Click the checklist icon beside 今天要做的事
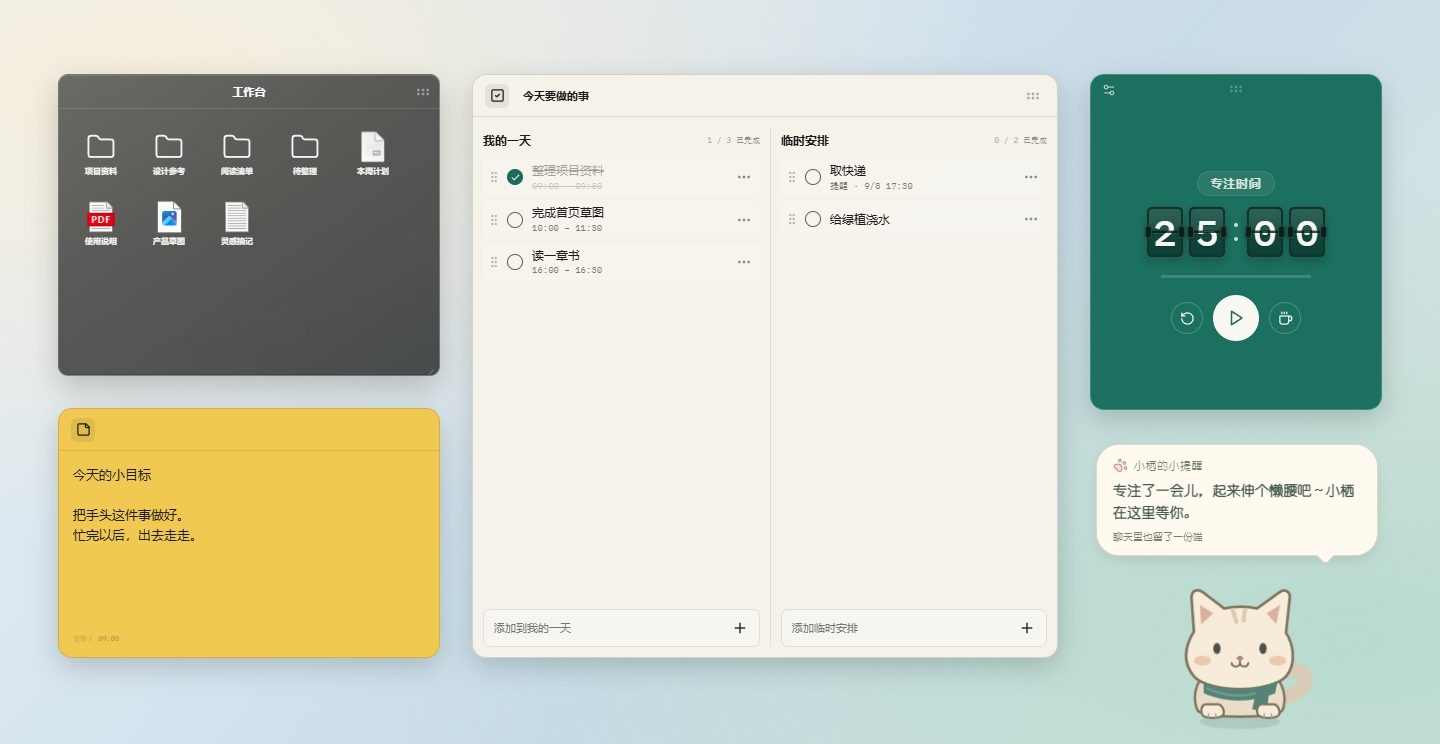Screen dimensions: 1440x744 pyautogui.click(x=497, y=96)
